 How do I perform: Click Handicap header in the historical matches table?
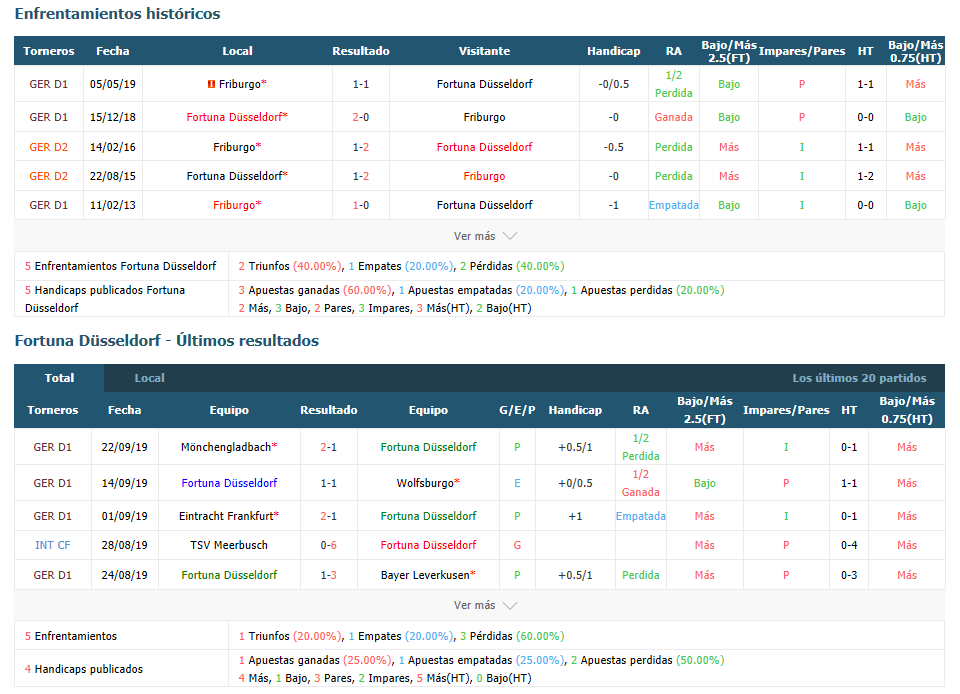click(613, 51)
